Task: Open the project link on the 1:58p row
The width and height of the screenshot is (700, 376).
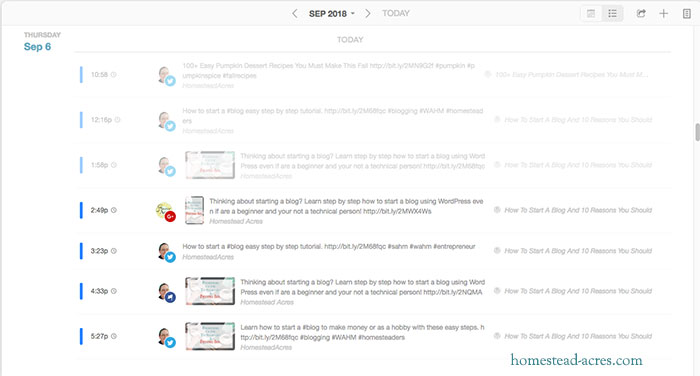Action: pyautogui.click(x=578, y=165)
